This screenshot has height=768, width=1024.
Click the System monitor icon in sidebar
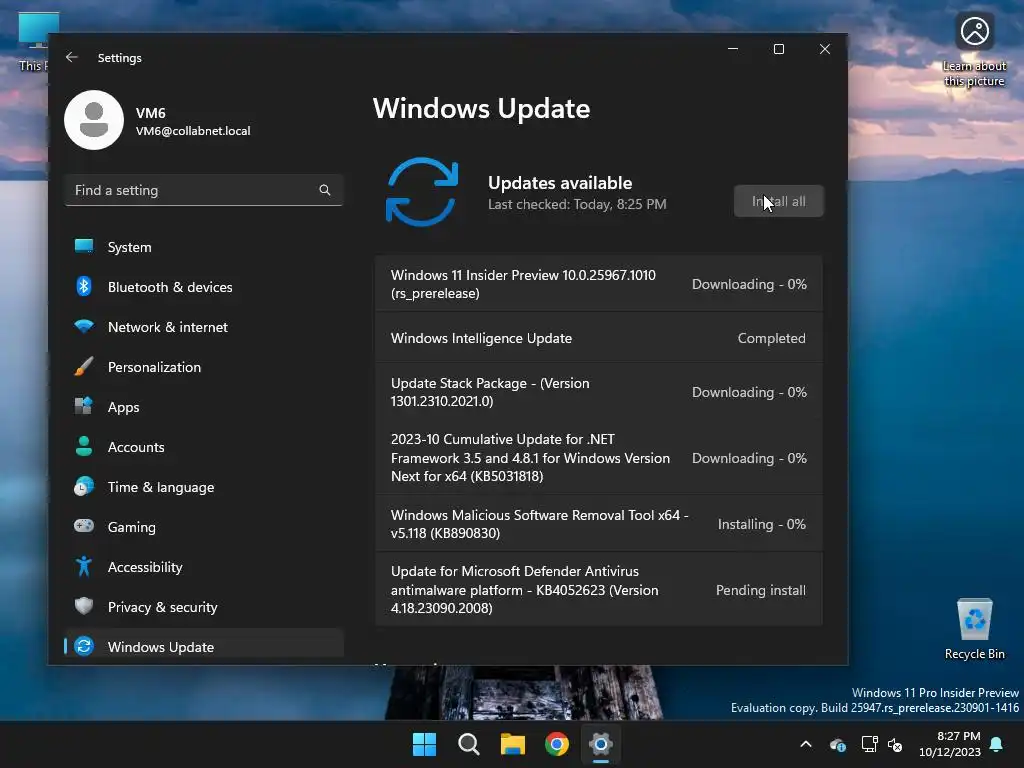[84, 246]
